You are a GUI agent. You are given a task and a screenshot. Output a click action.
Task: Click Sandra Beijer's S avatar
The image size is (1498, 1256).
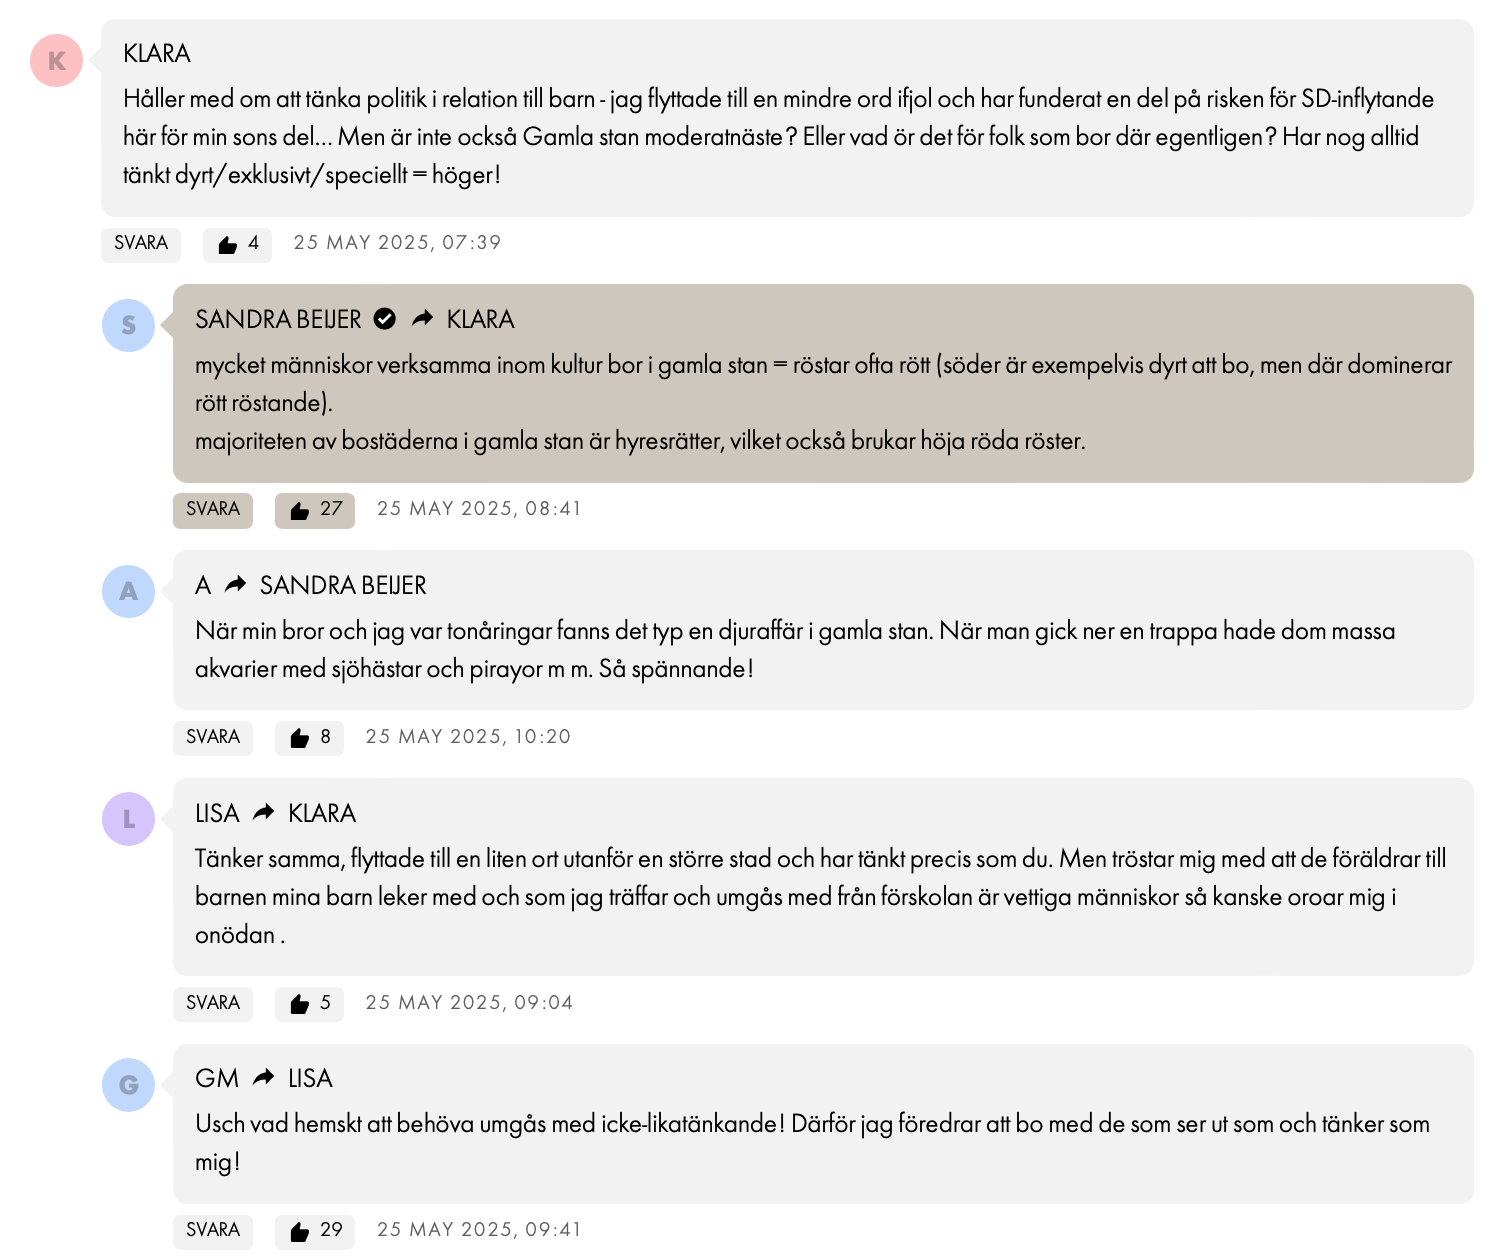pos(128,325)
